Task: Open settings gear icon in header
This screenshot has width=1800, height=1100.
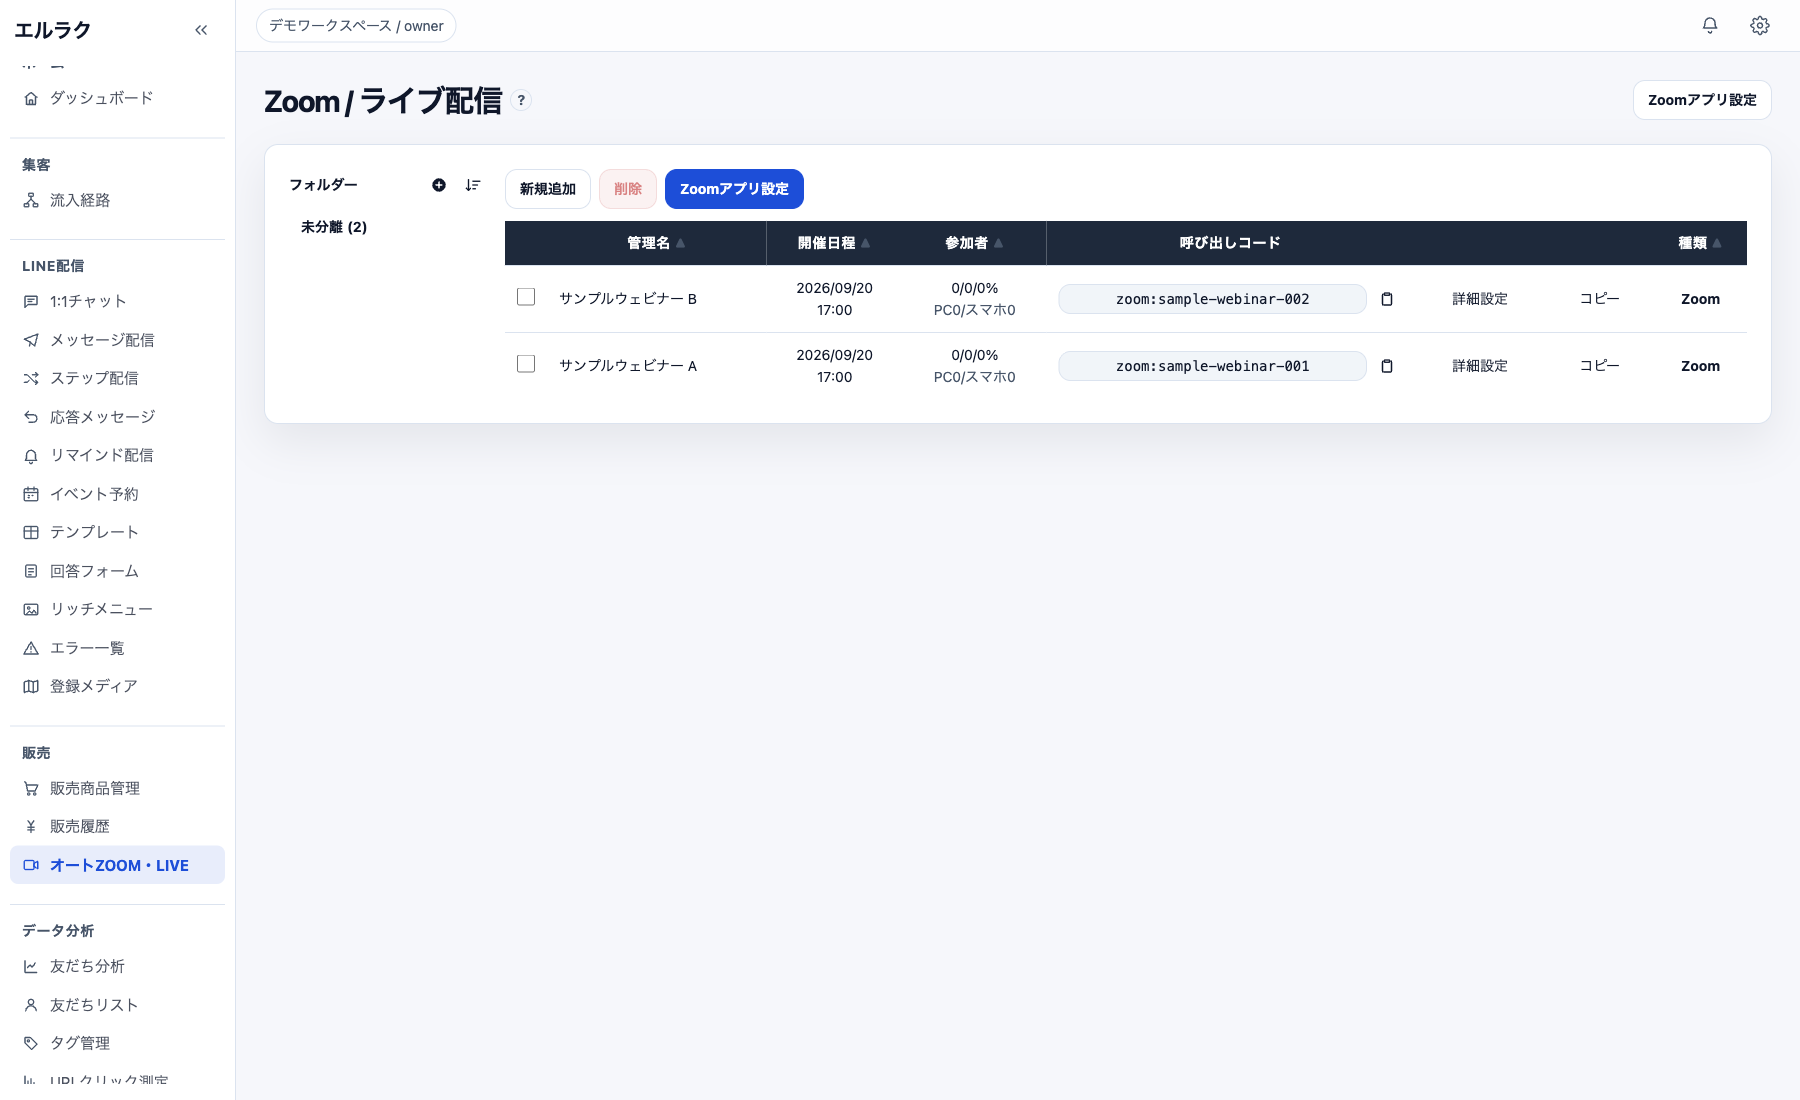Action: coord(1760,26)
